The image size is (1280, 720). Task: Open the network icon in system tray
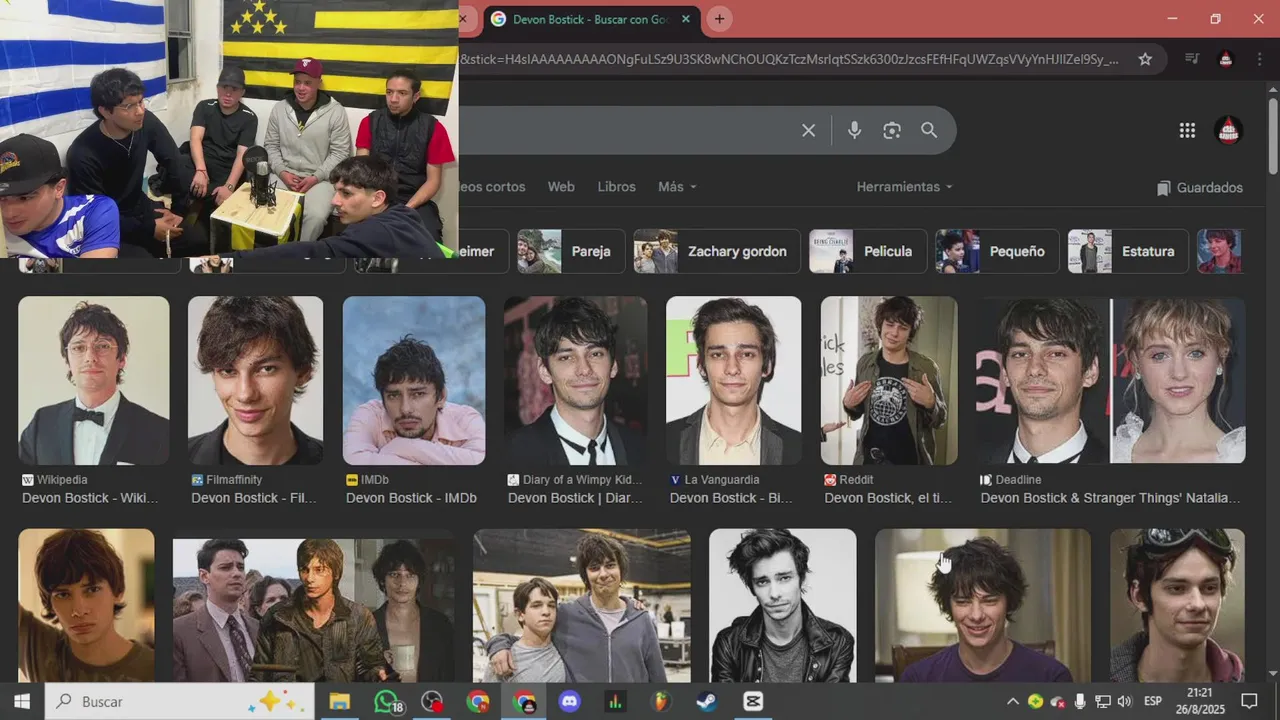tap(1102, 701)
